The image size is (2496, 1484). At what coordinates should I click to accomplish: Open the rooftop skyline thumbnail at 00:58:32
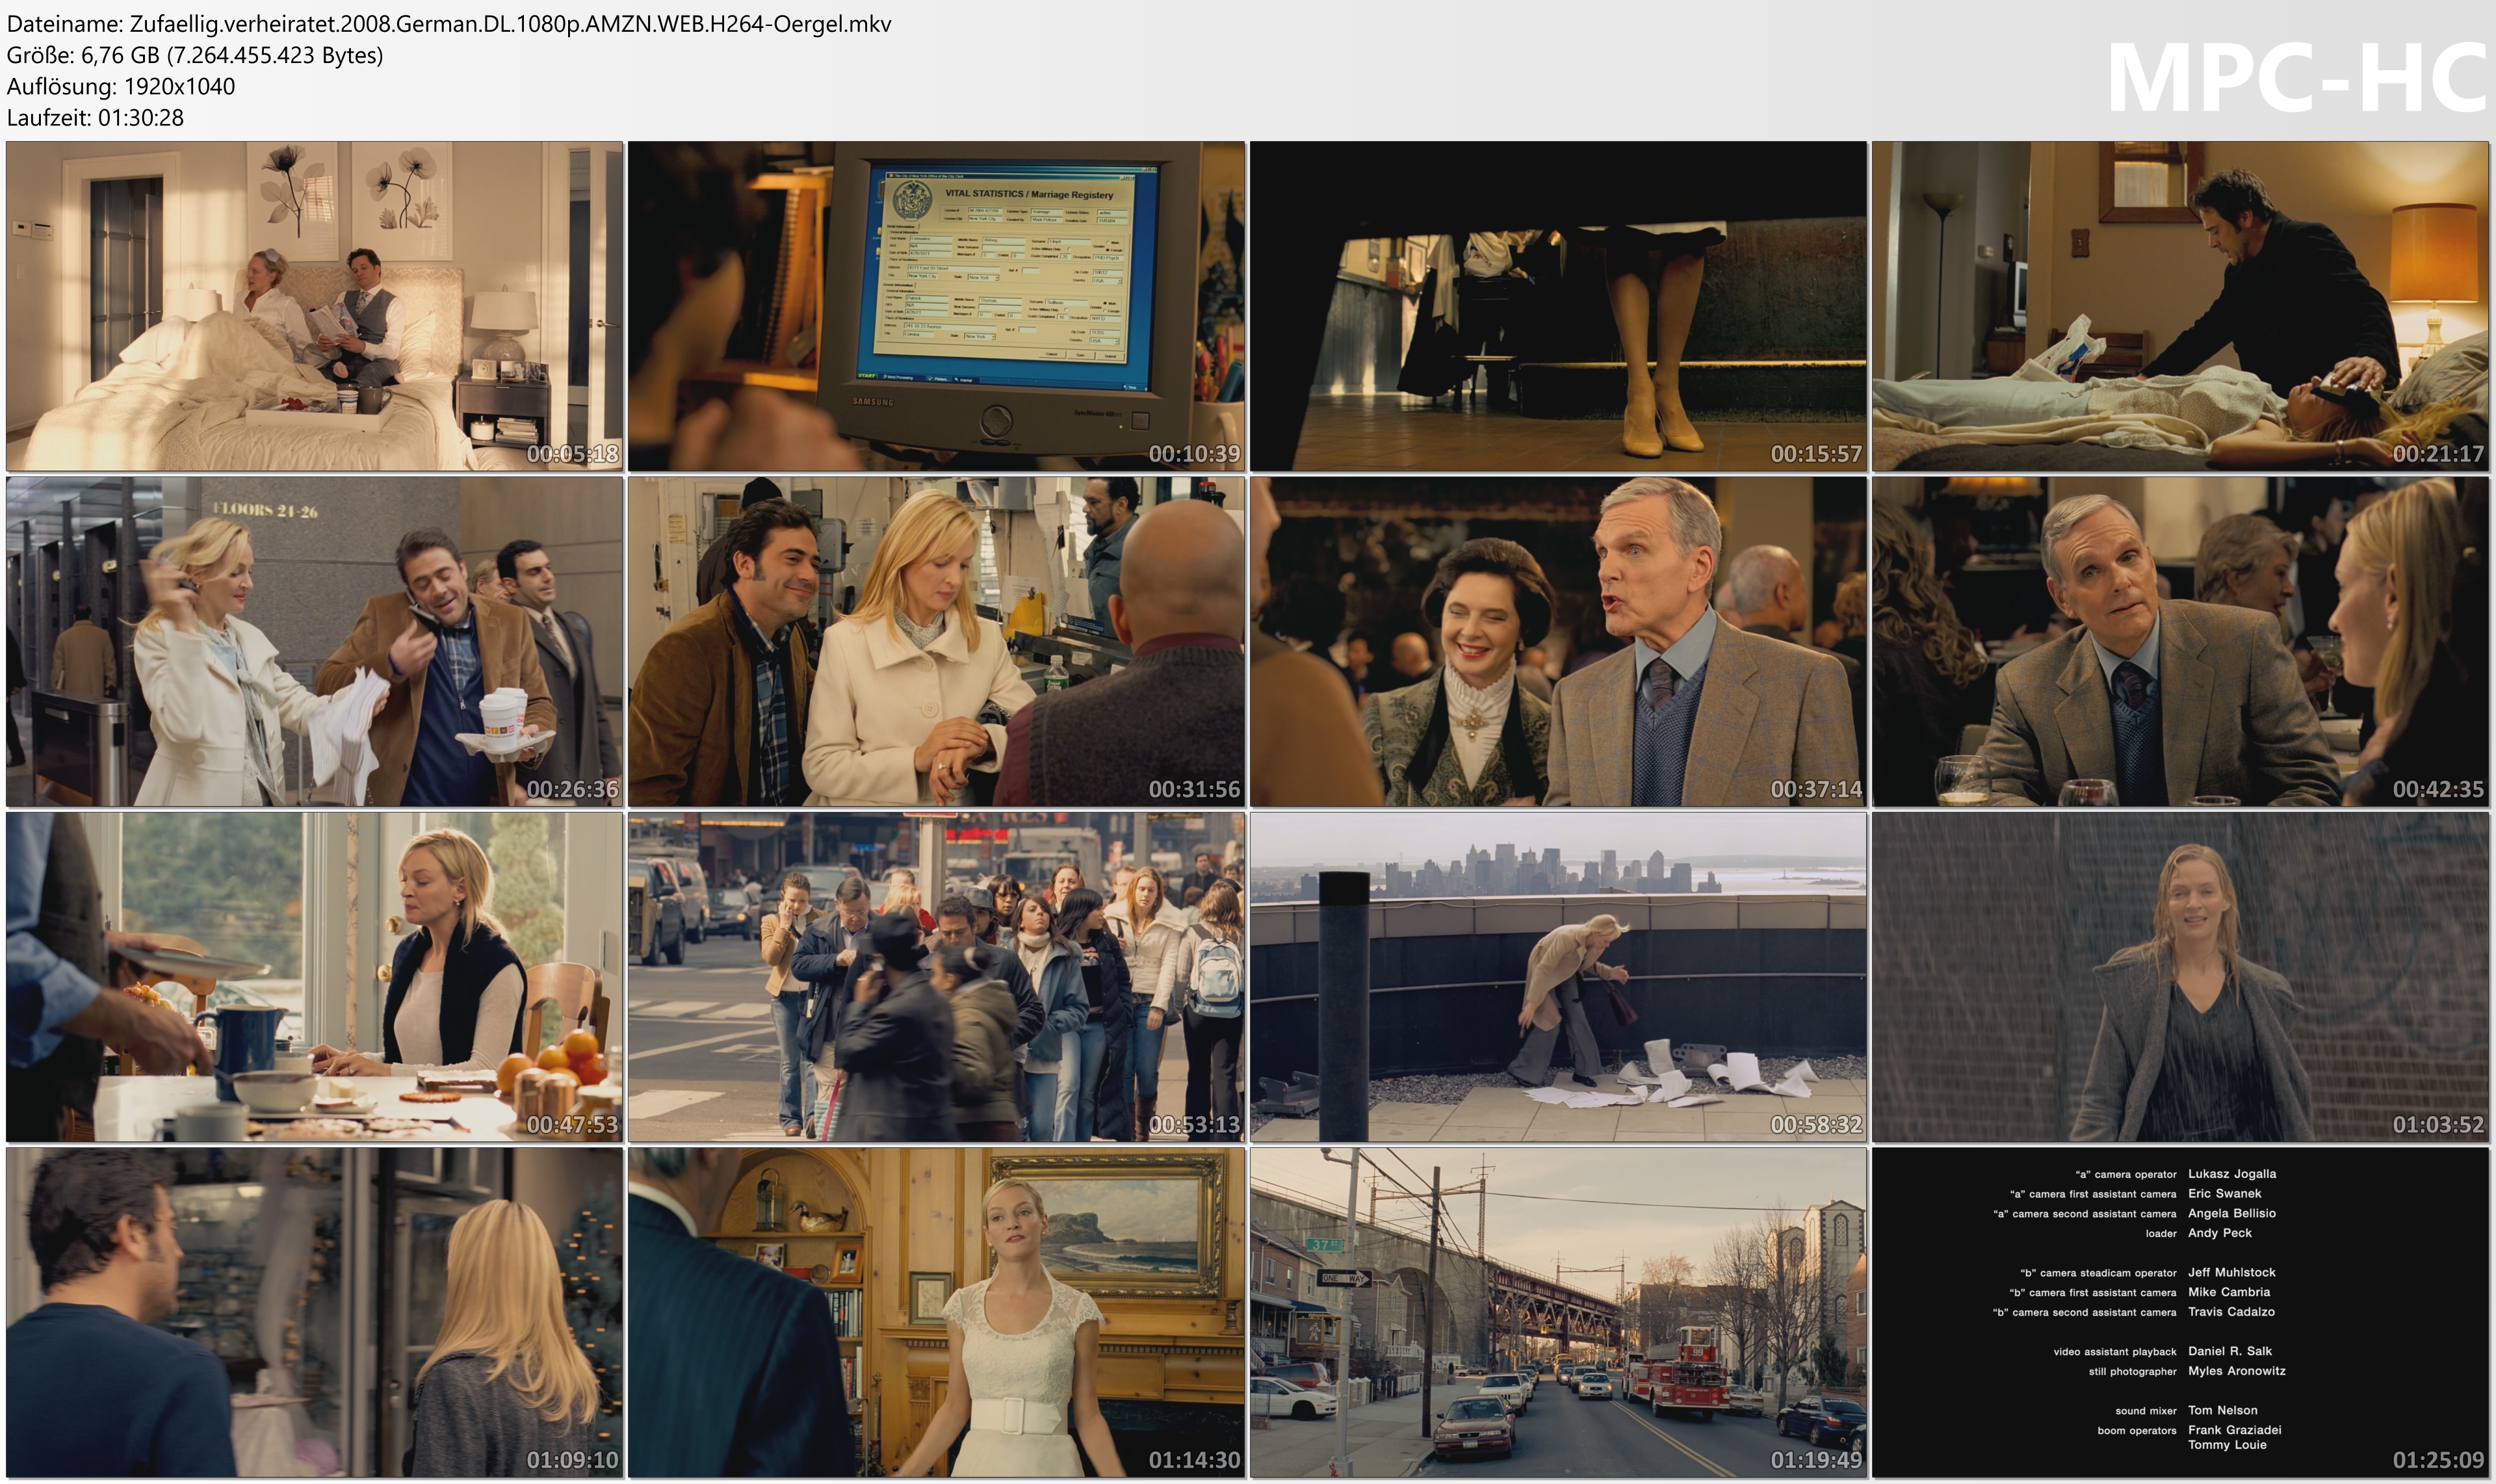(1558, 977)
